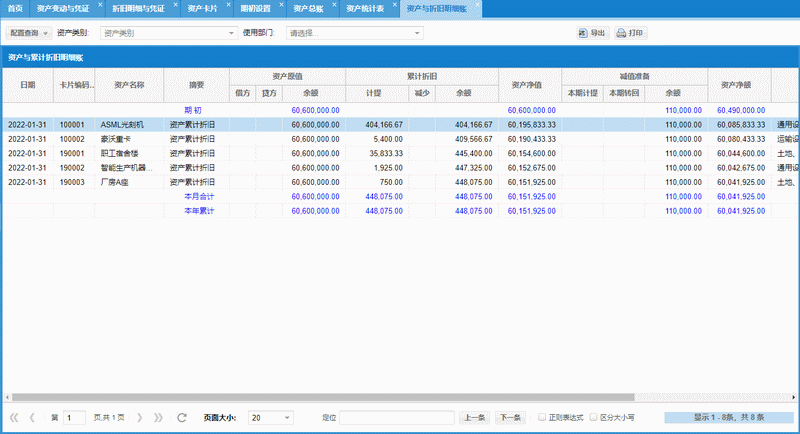This screenshot has height=434, width=800.
Task: Open the 配置查询 dropdown
Action: [x=29, y=33]
